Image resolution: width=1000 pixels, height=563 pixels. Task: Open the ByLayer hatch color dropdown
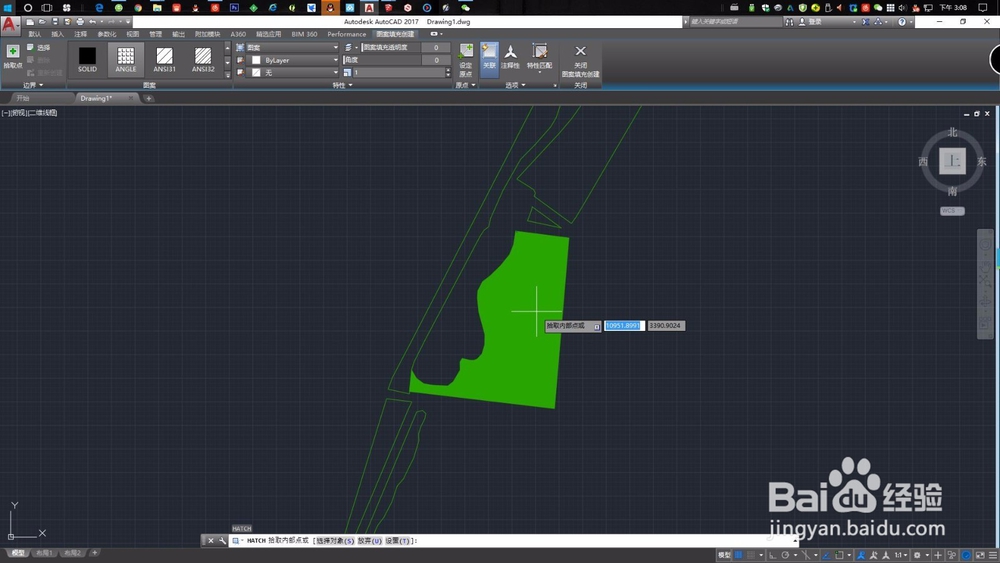click(x=292, y=60)
